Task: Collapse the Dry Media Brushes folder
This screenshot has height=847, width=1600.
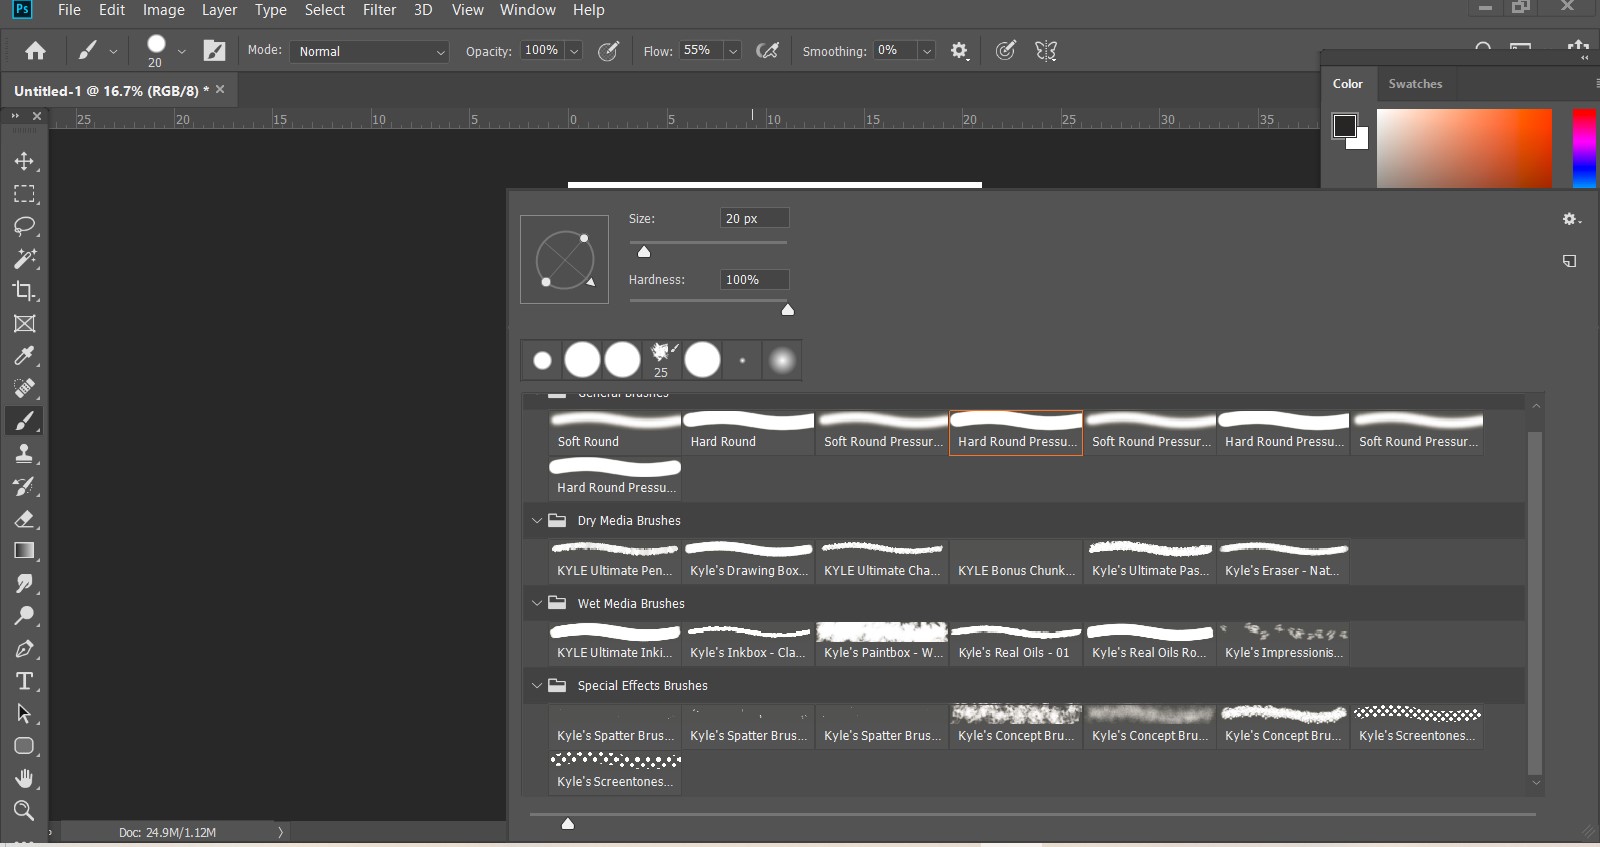Action: click(x=537, y=521)
